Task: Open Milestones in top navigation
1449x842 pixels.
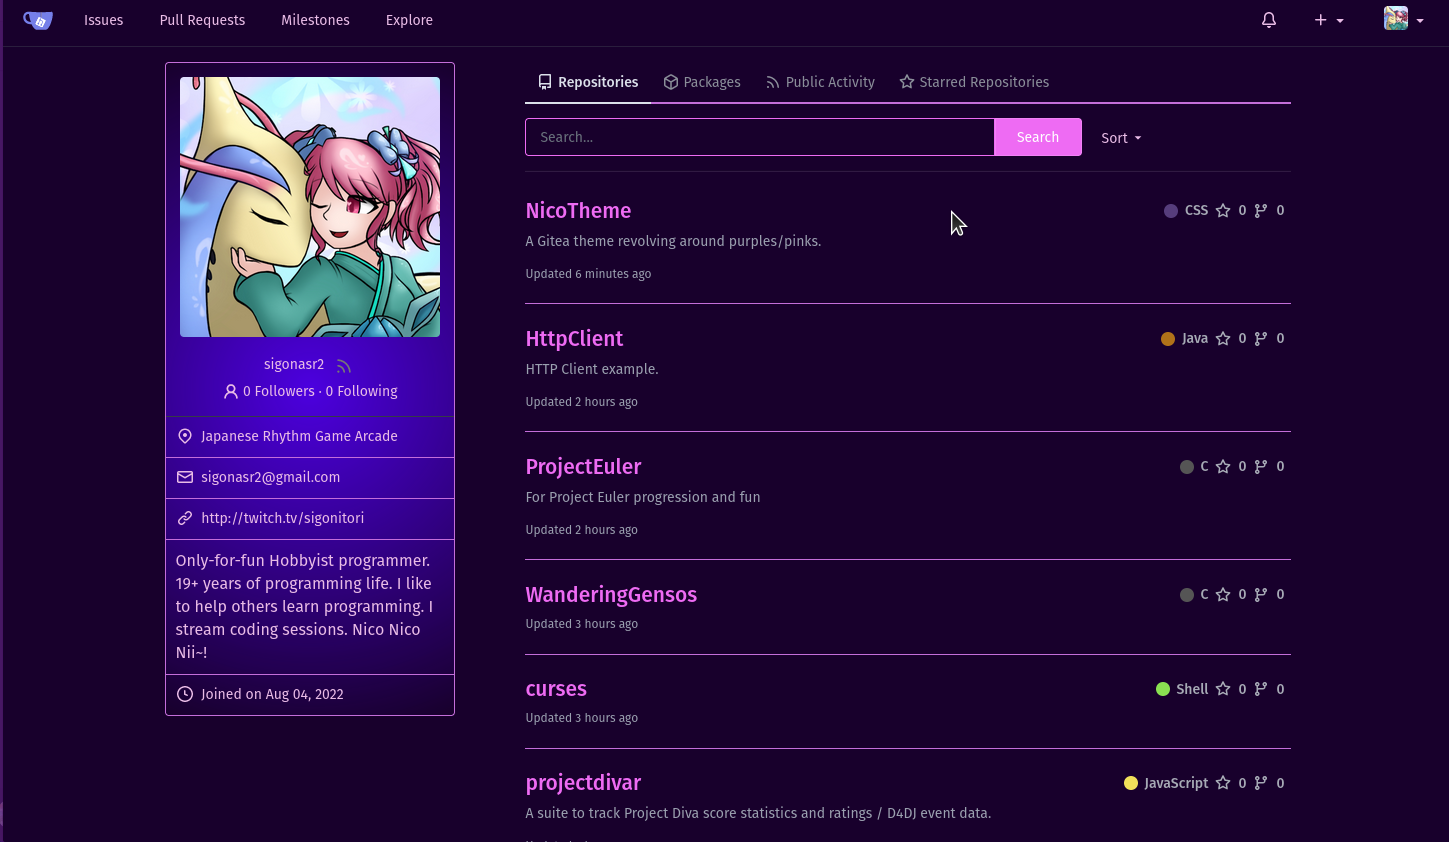Action: pyautogui.click(x=315, y=20)
